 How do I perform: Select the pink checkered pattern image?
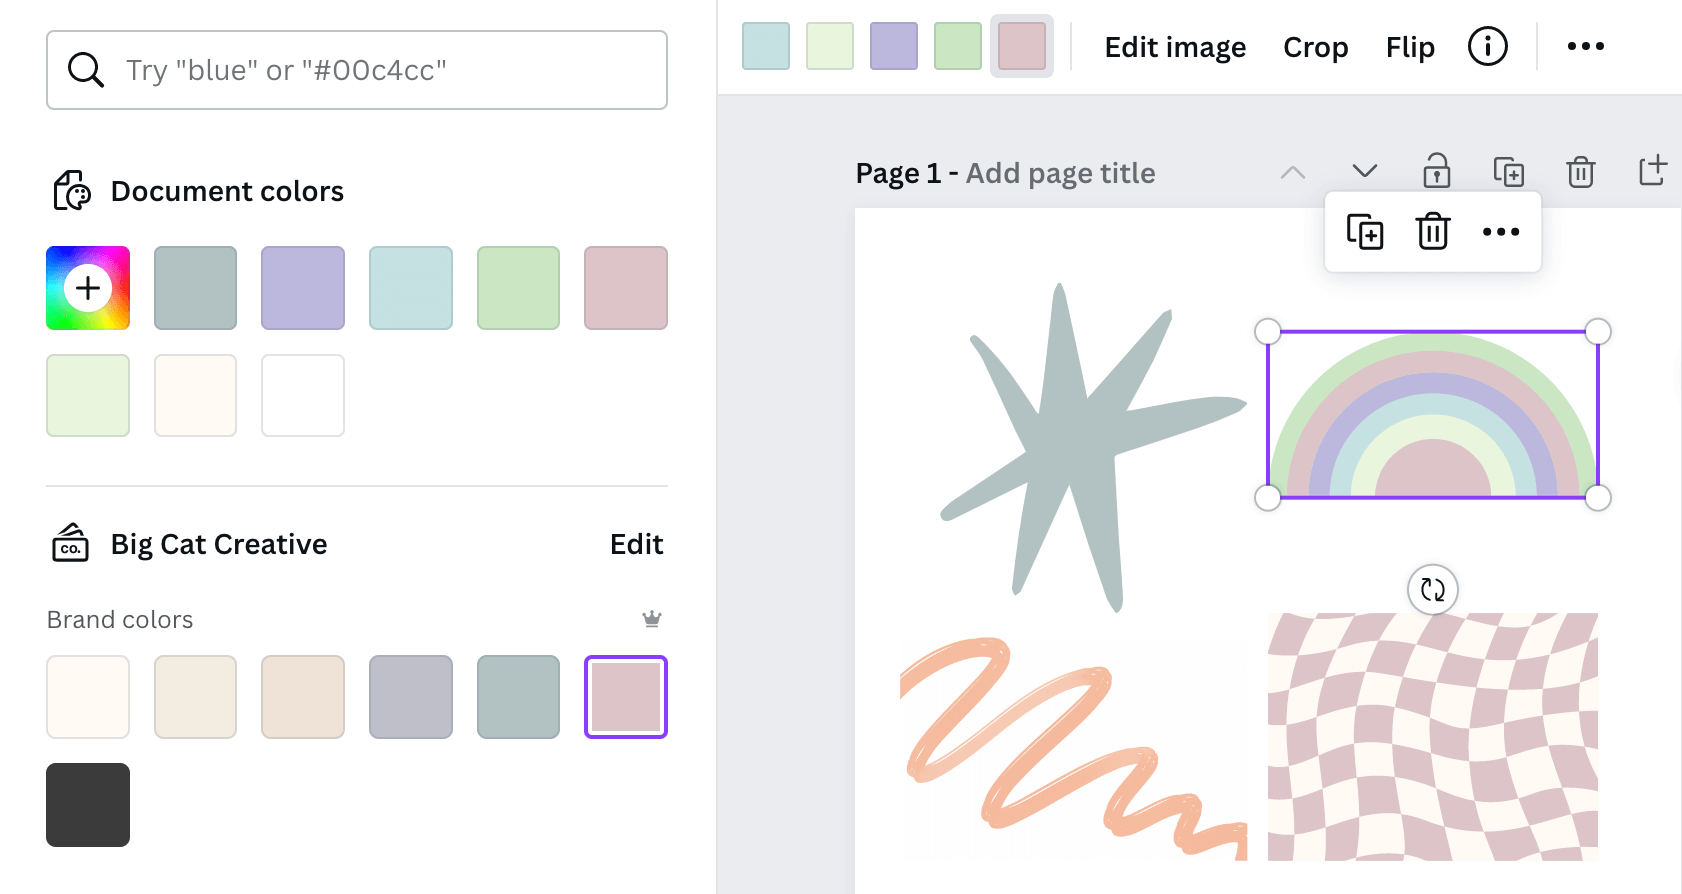click(x=1432, y=736)
